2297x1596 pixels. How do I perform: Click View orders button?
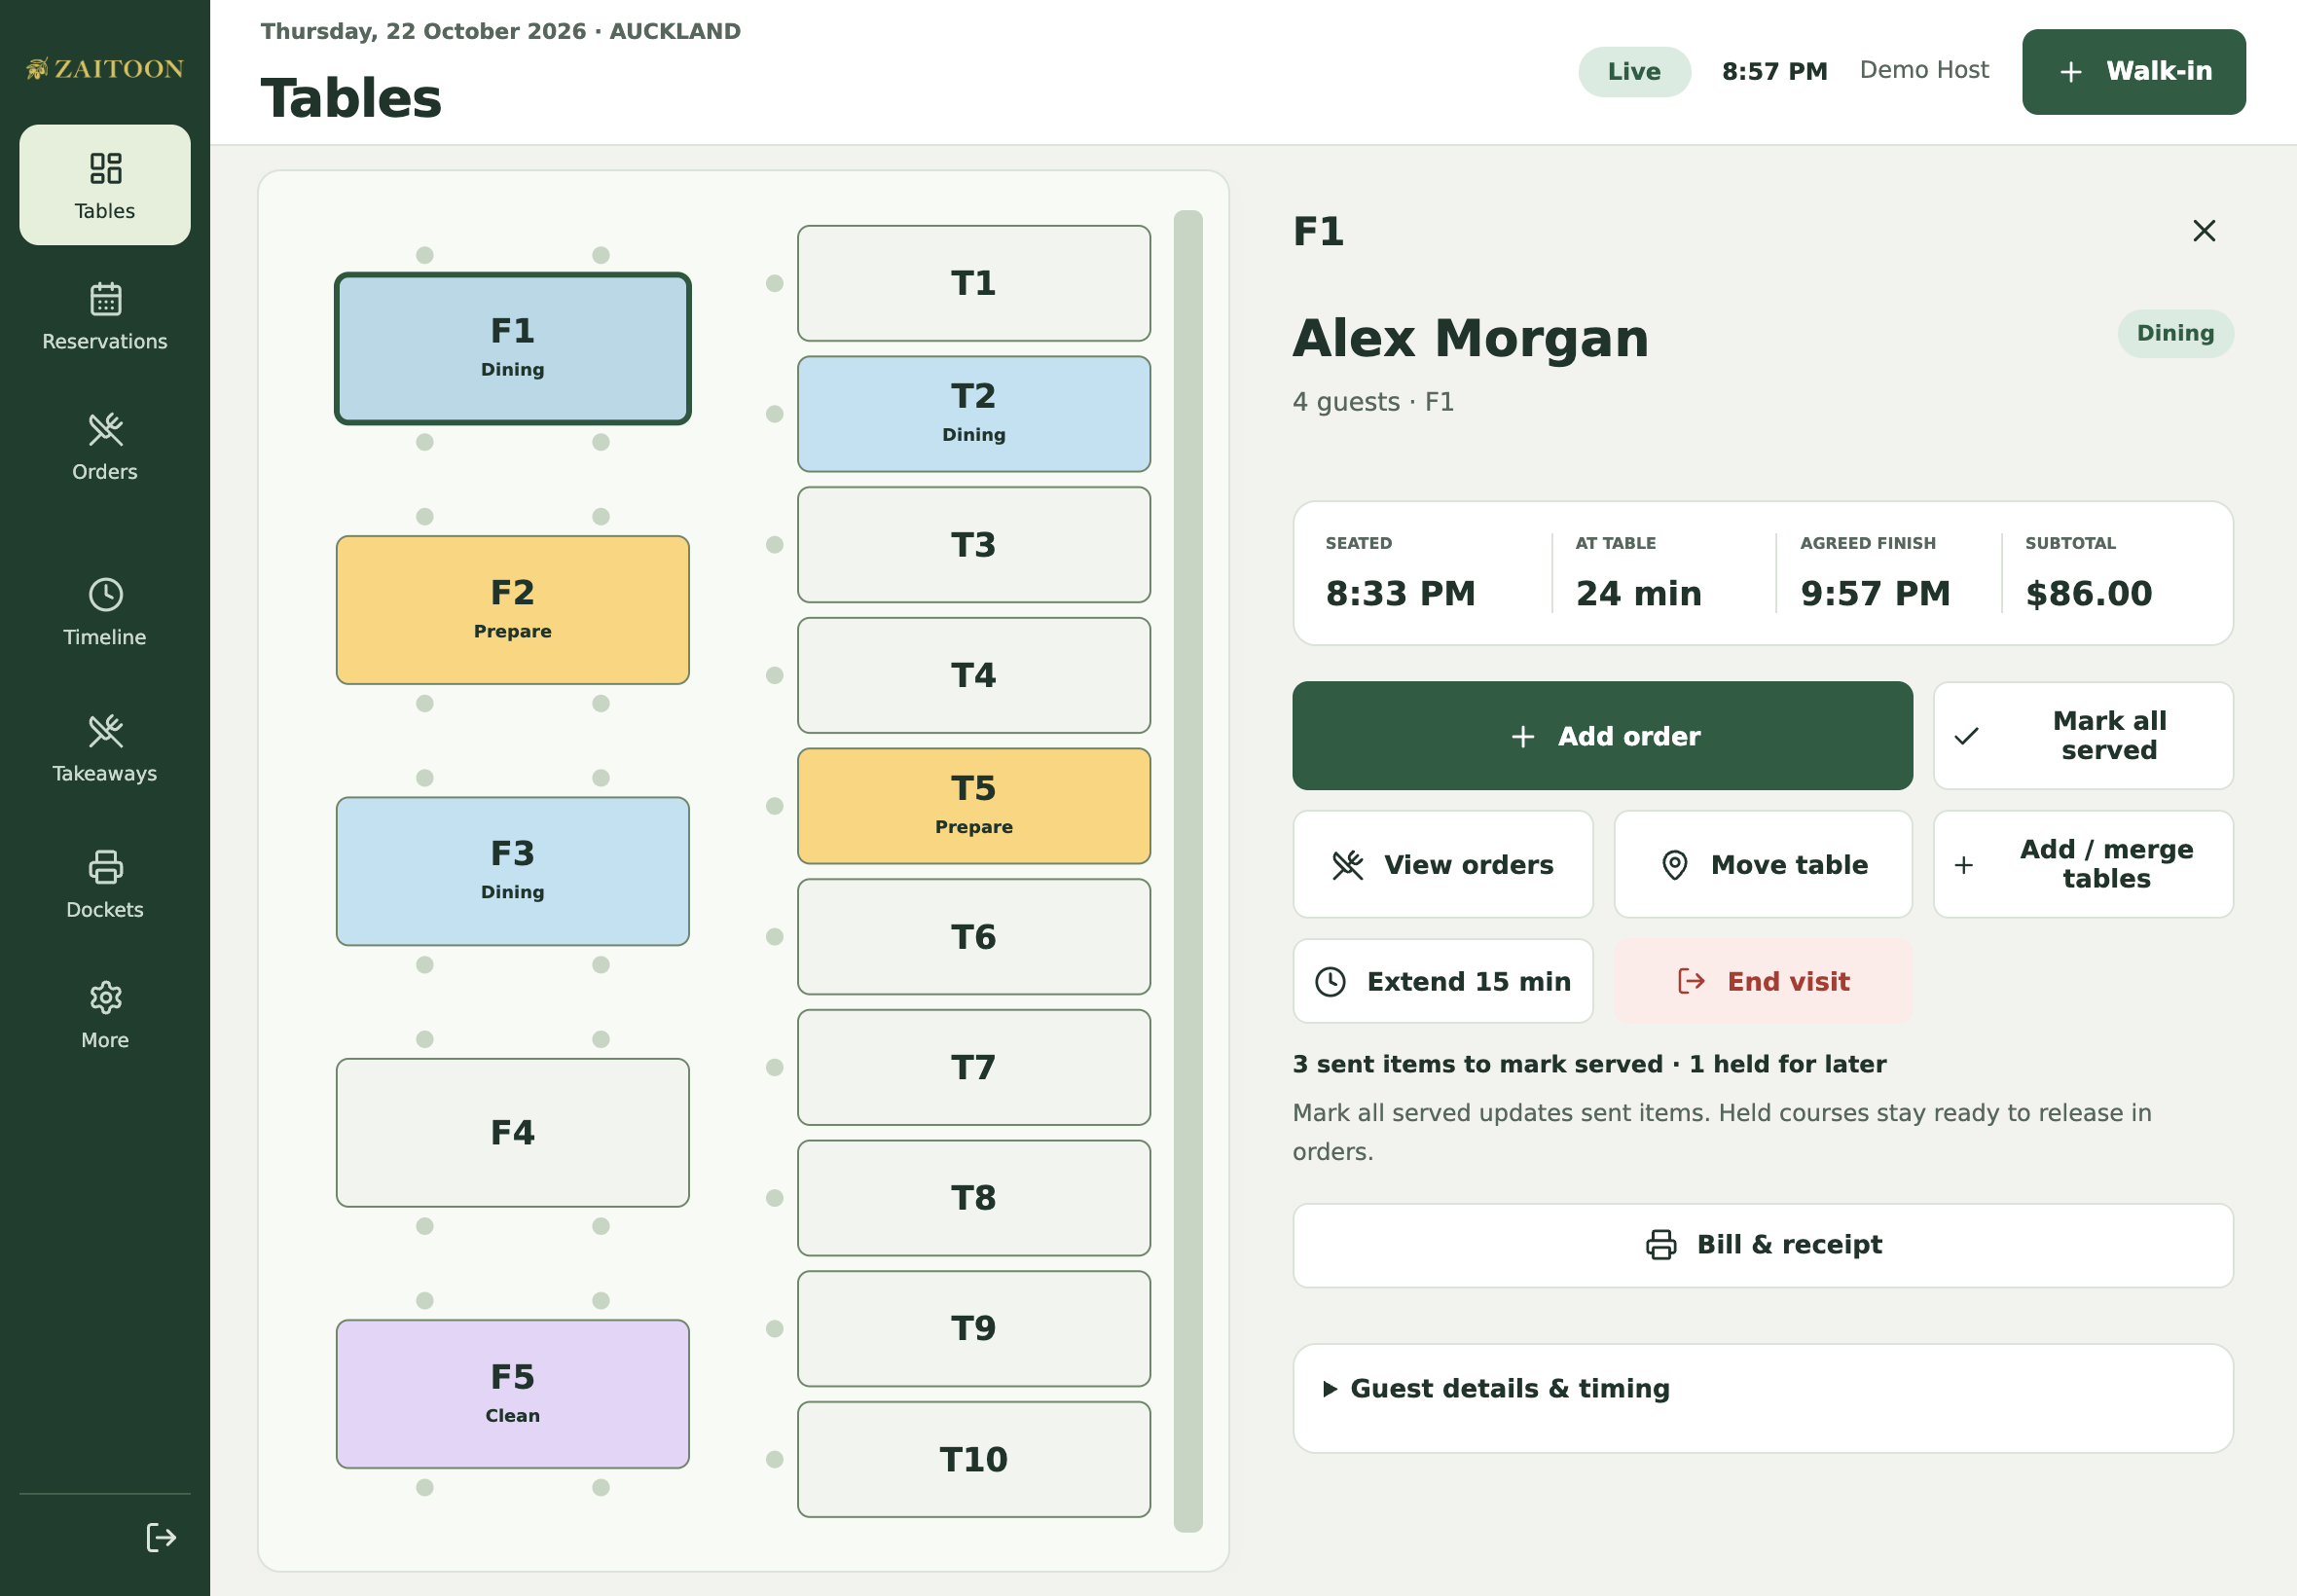tap(1442, 865)
